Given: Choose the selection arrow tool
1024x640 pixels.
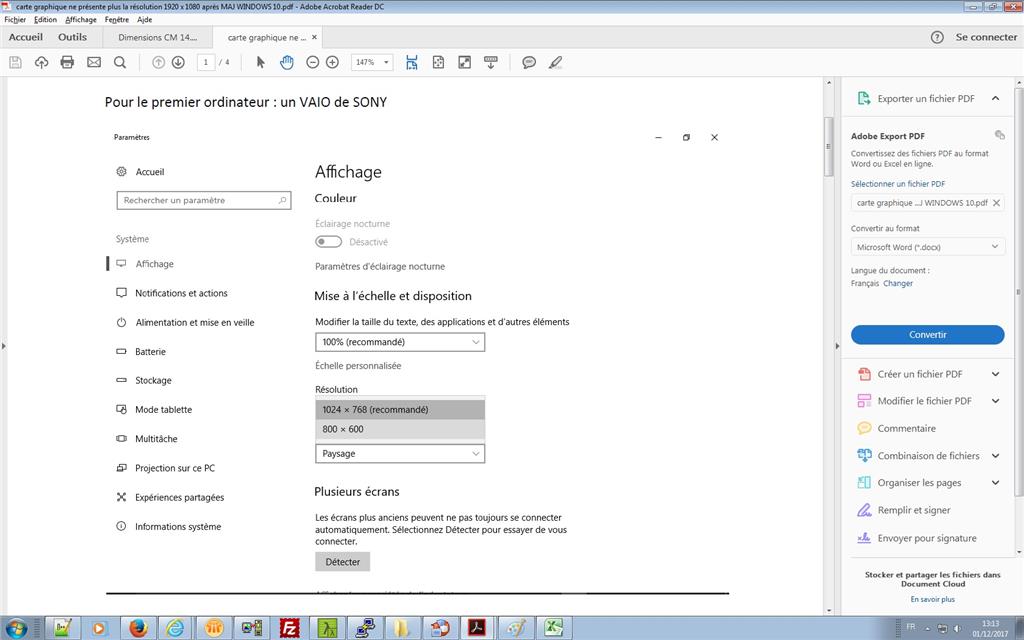Looking at the screenshot, I should click(261, 63).
